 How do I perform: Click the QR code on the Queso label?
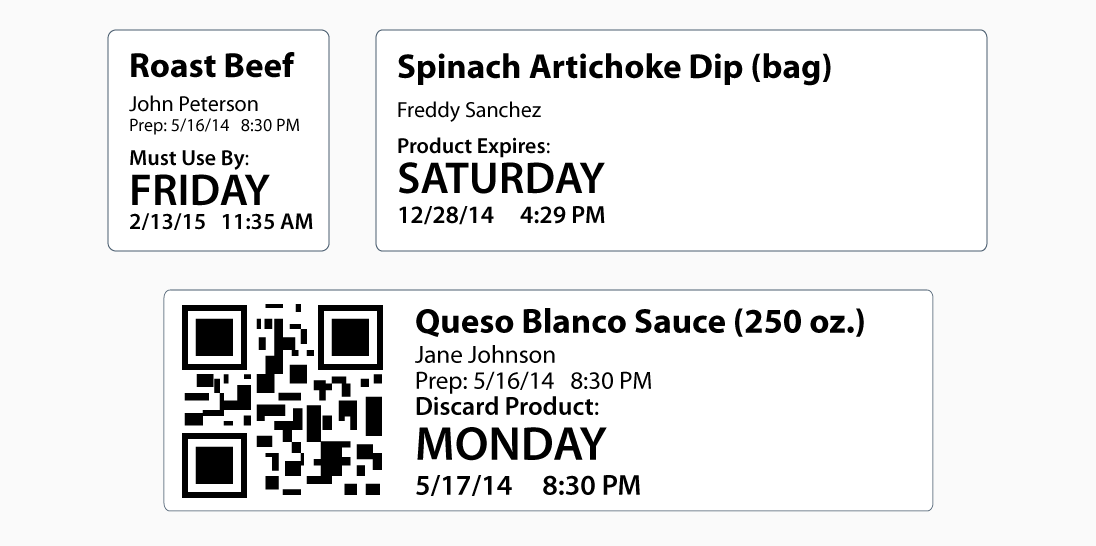pos(282,401)
